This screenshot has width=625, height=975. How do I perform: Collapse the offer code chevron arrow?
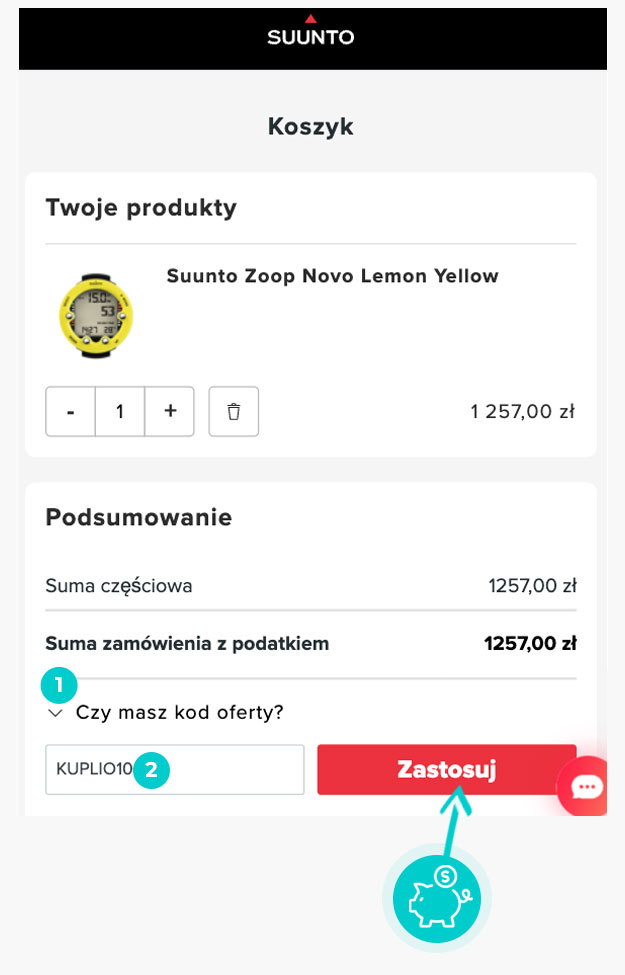(x=54, y=713)
